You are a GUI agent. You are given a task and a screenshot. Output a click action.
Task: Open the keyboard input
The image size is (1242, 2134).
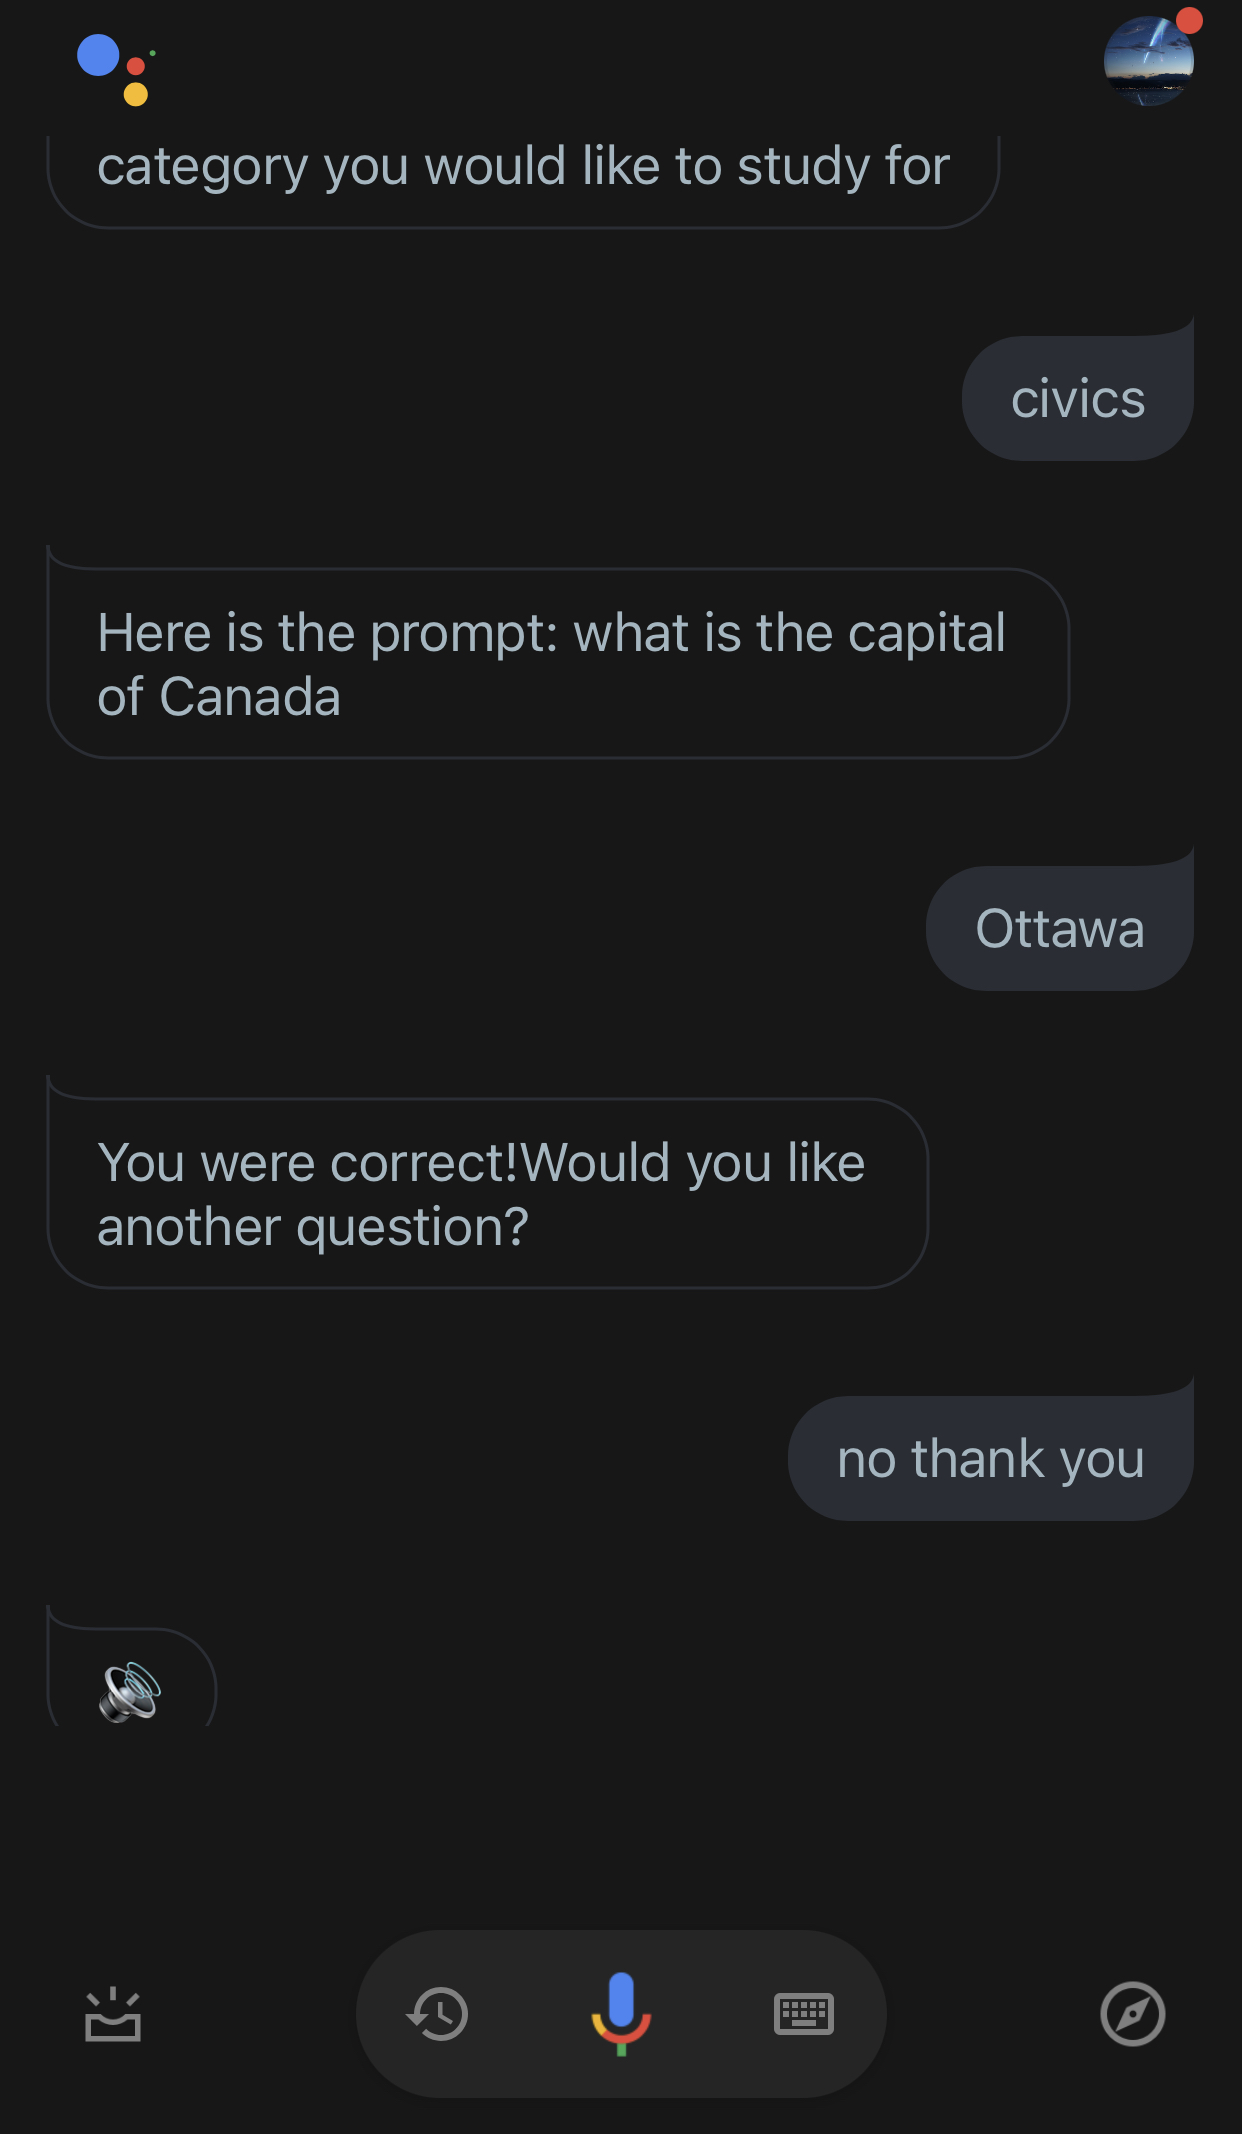pyautogui.click(x=803, y=2013)
